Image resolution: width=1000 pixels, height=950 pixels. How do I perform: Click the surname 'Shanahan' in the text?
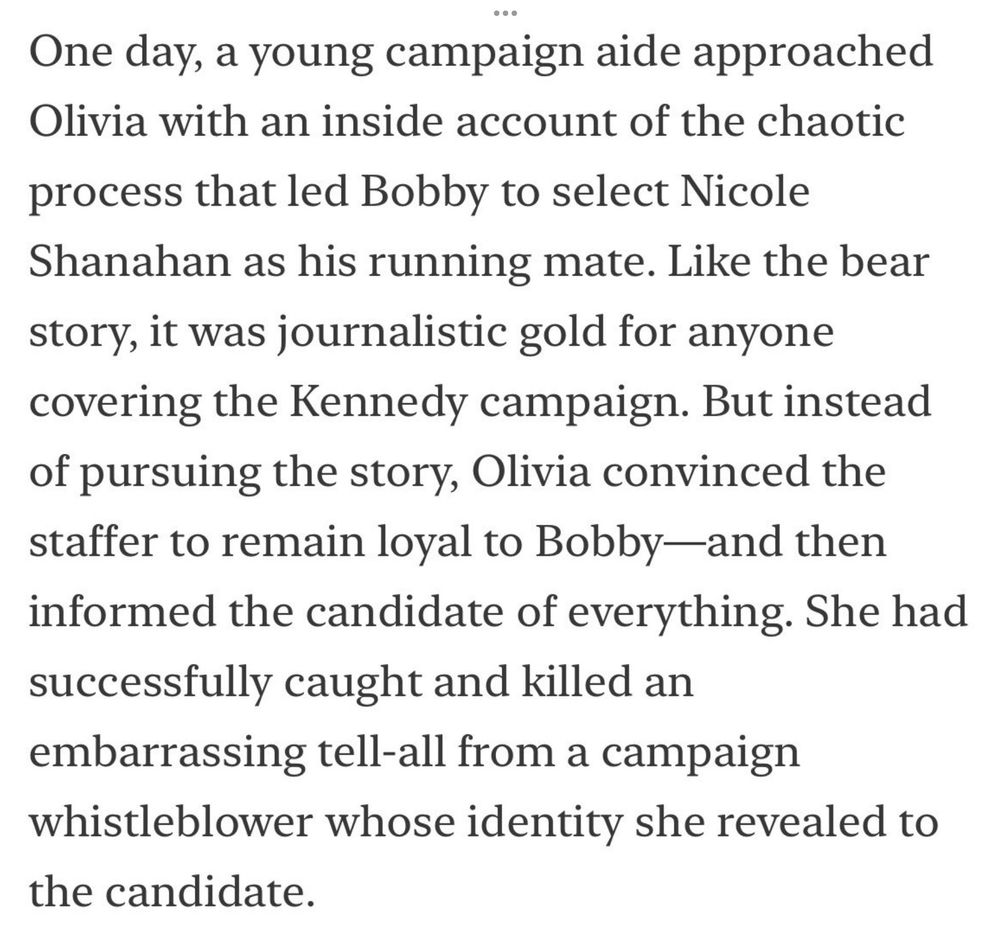(129, 261)
